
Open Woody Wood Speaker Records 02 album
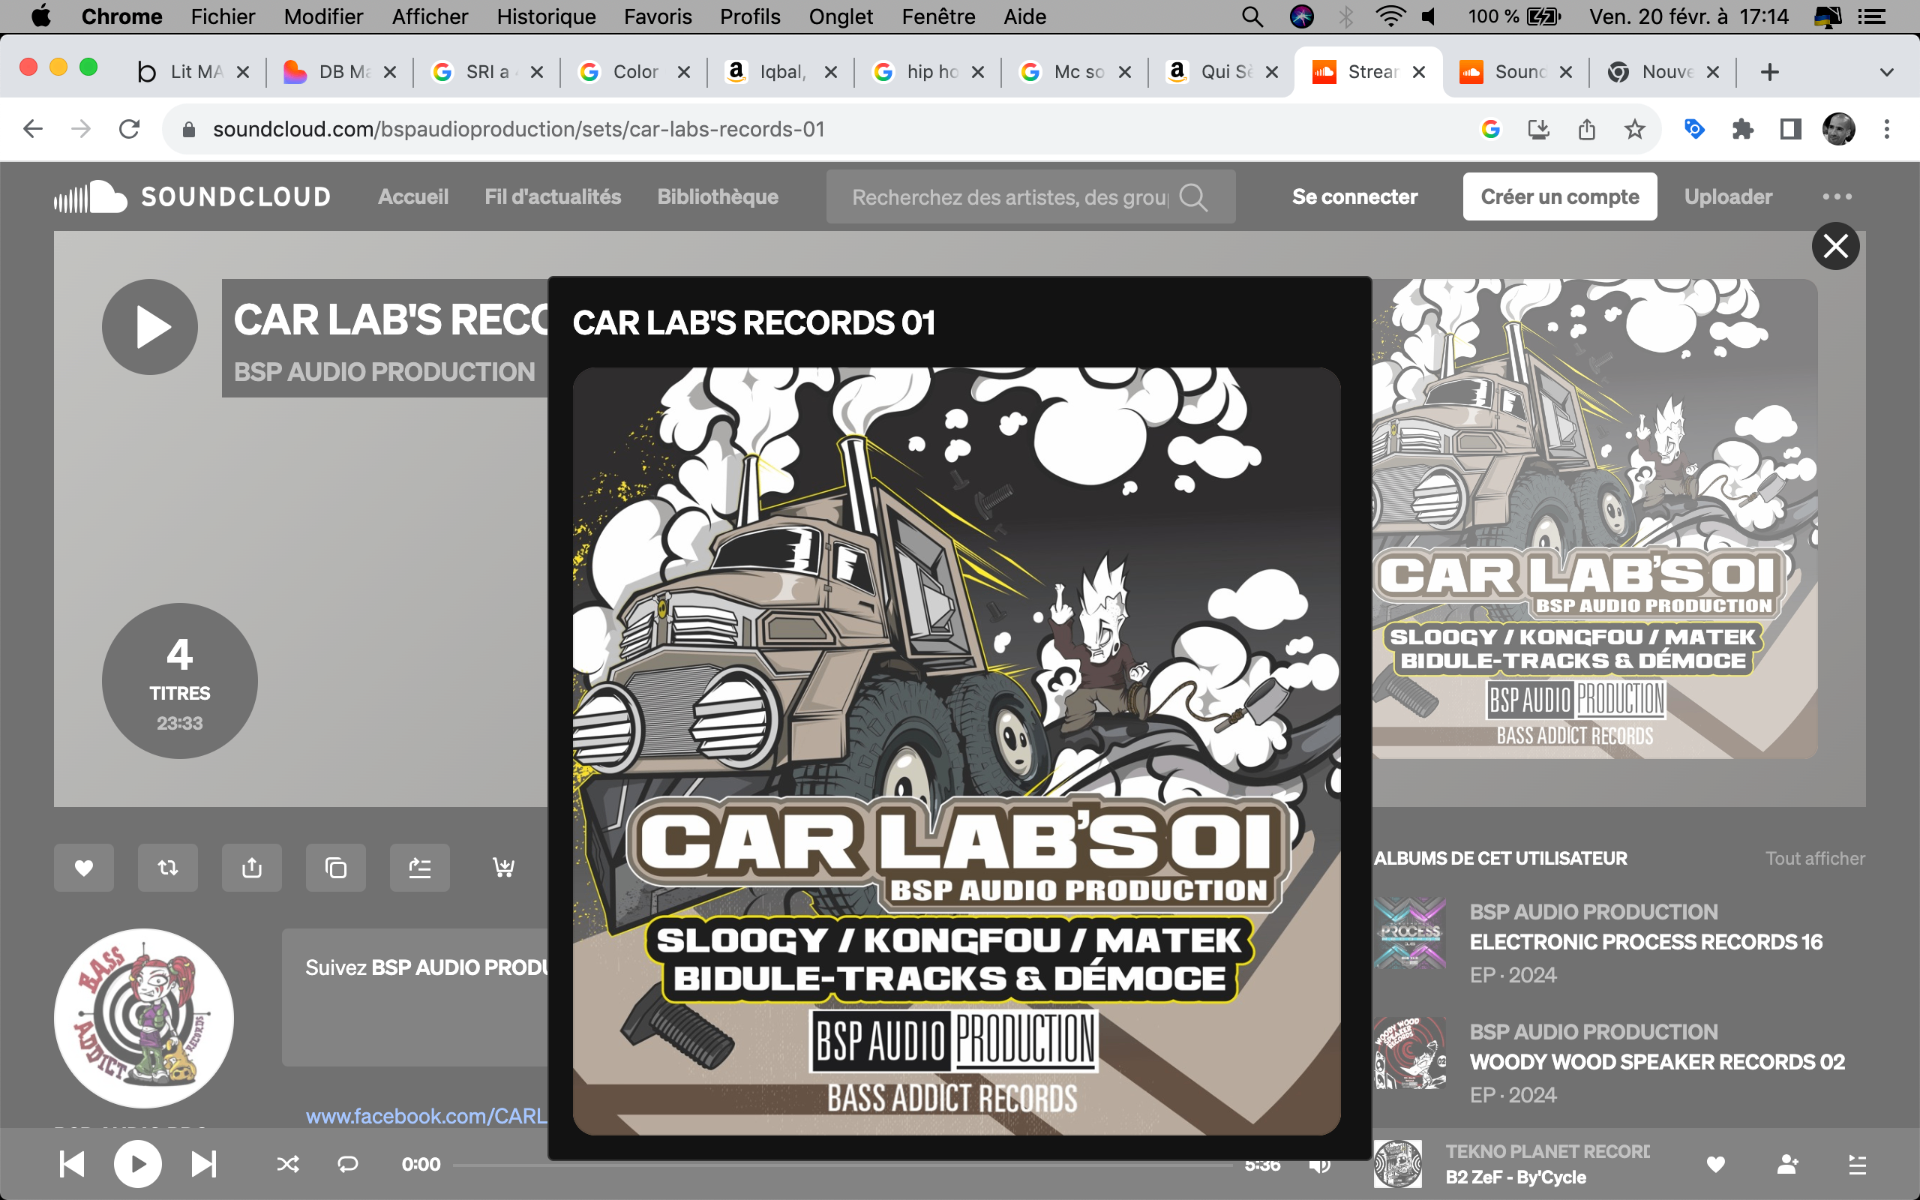point(1657,1062)
